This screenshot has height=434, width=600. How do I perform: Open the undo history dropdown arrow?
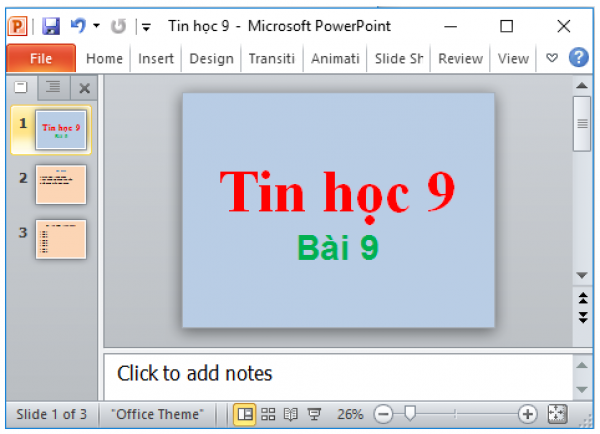pyautogui.click(x=96, y=26)
